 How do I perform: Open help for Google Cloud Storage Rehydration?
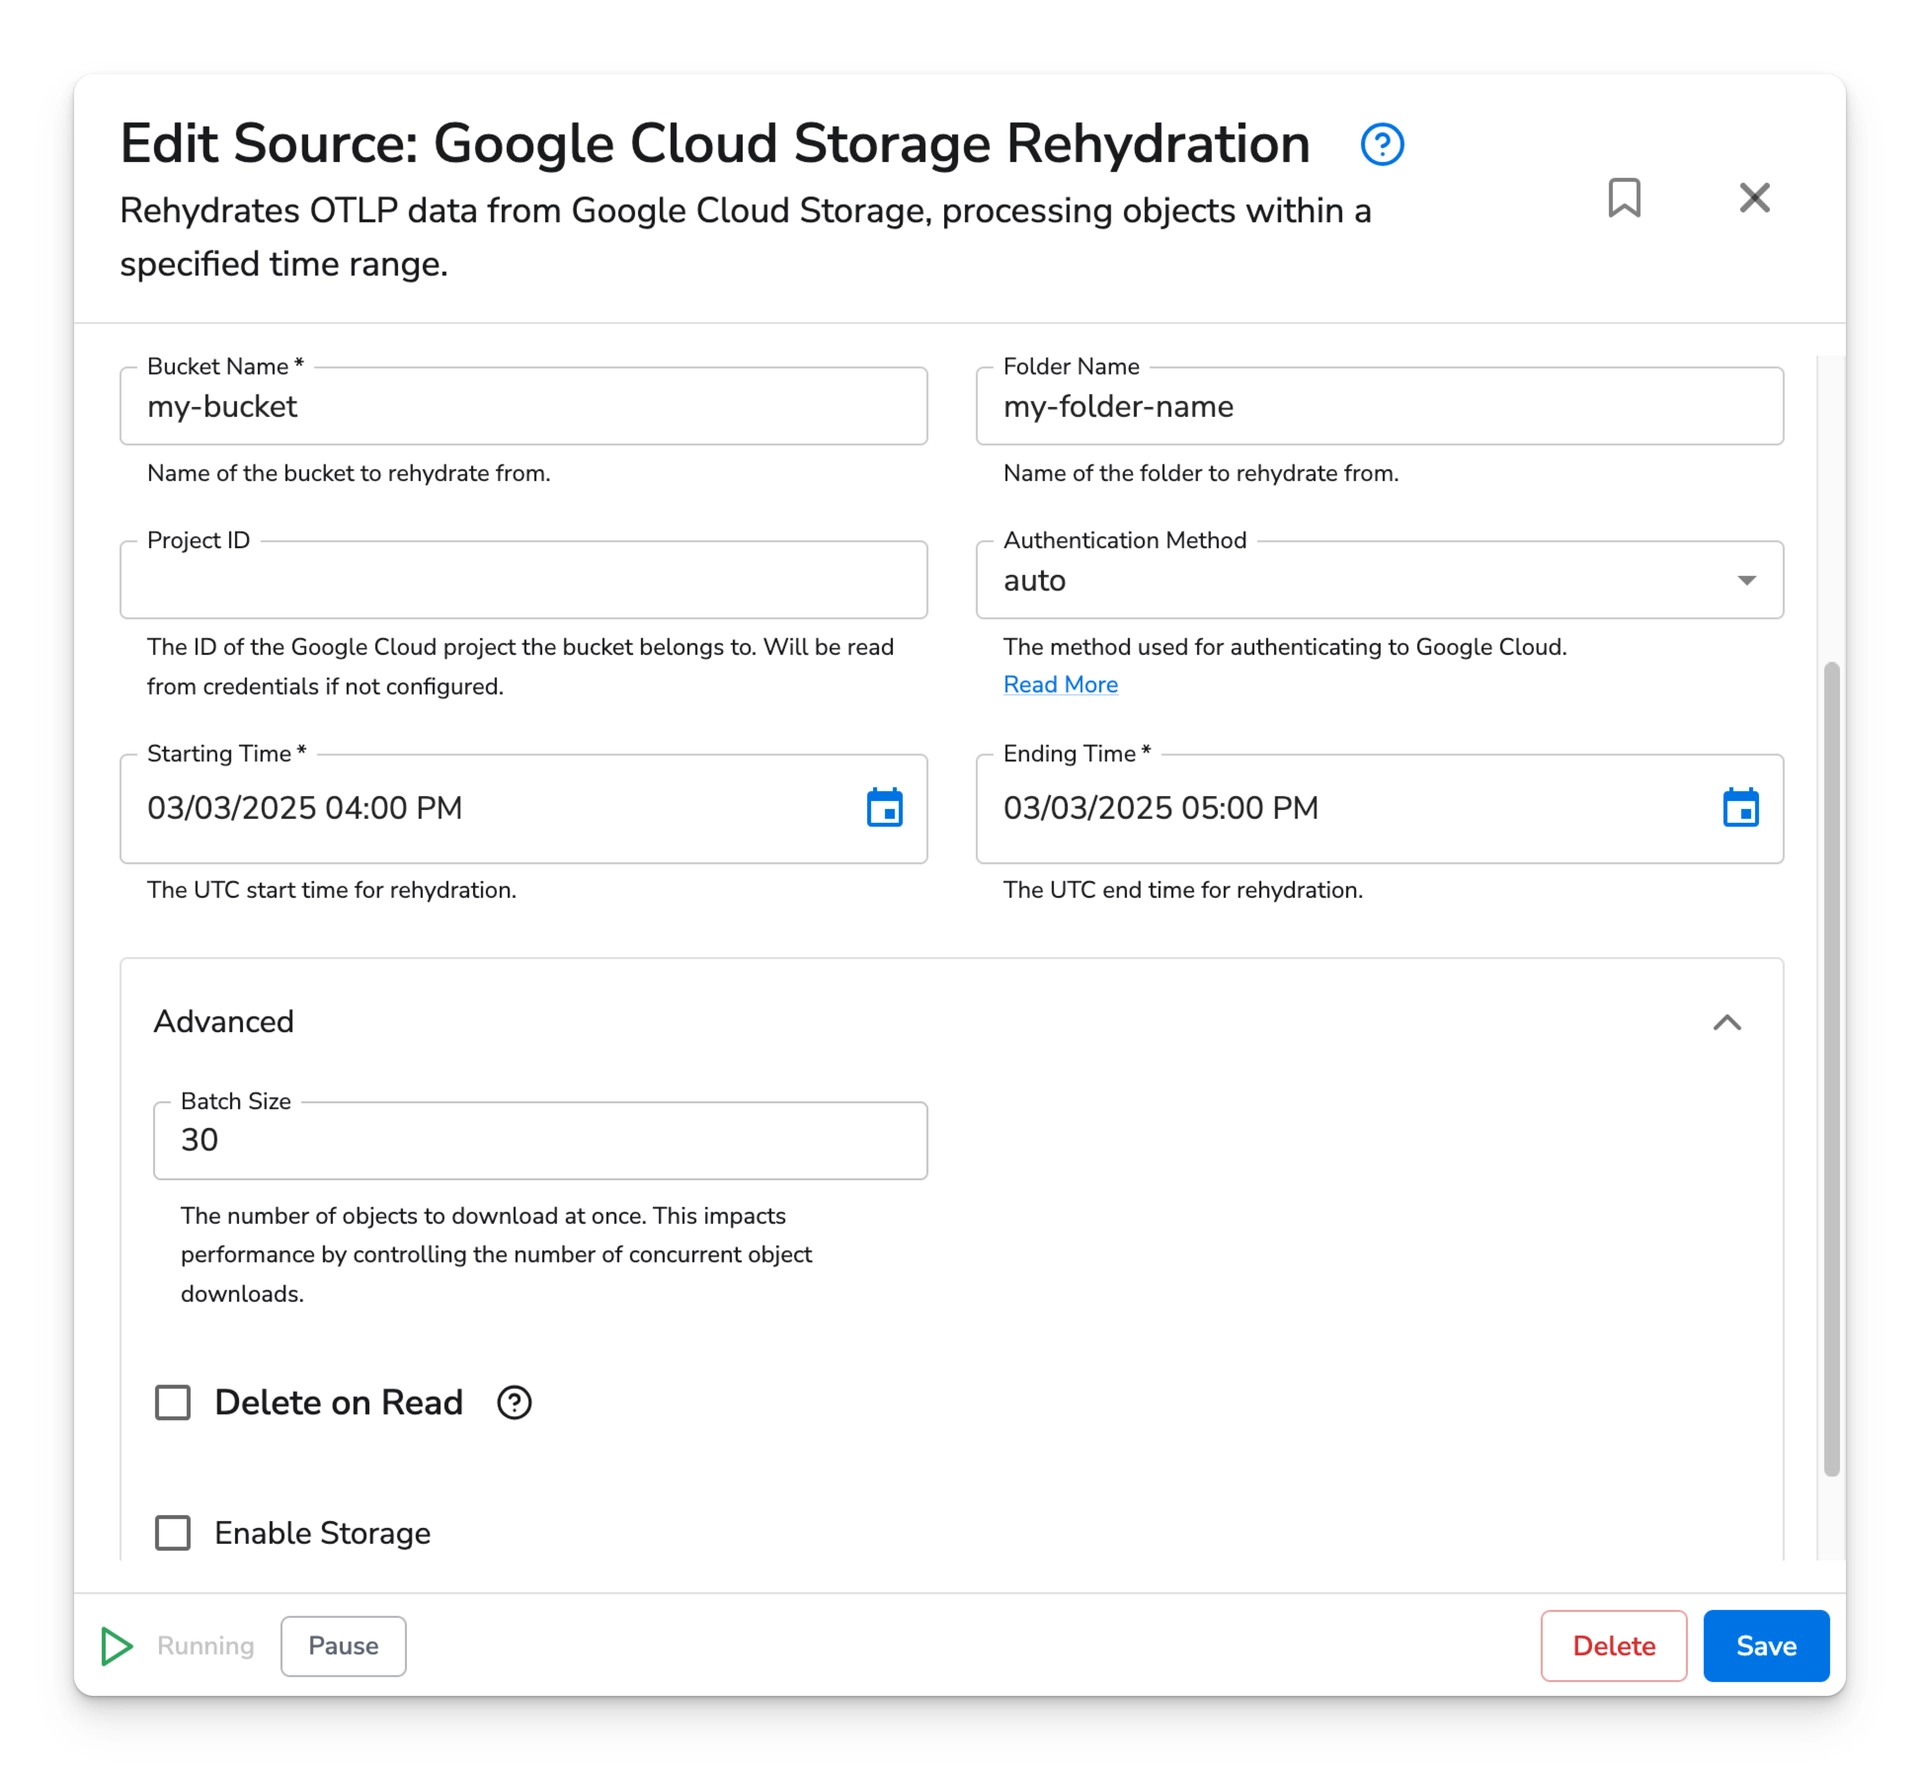(1381, 144)
